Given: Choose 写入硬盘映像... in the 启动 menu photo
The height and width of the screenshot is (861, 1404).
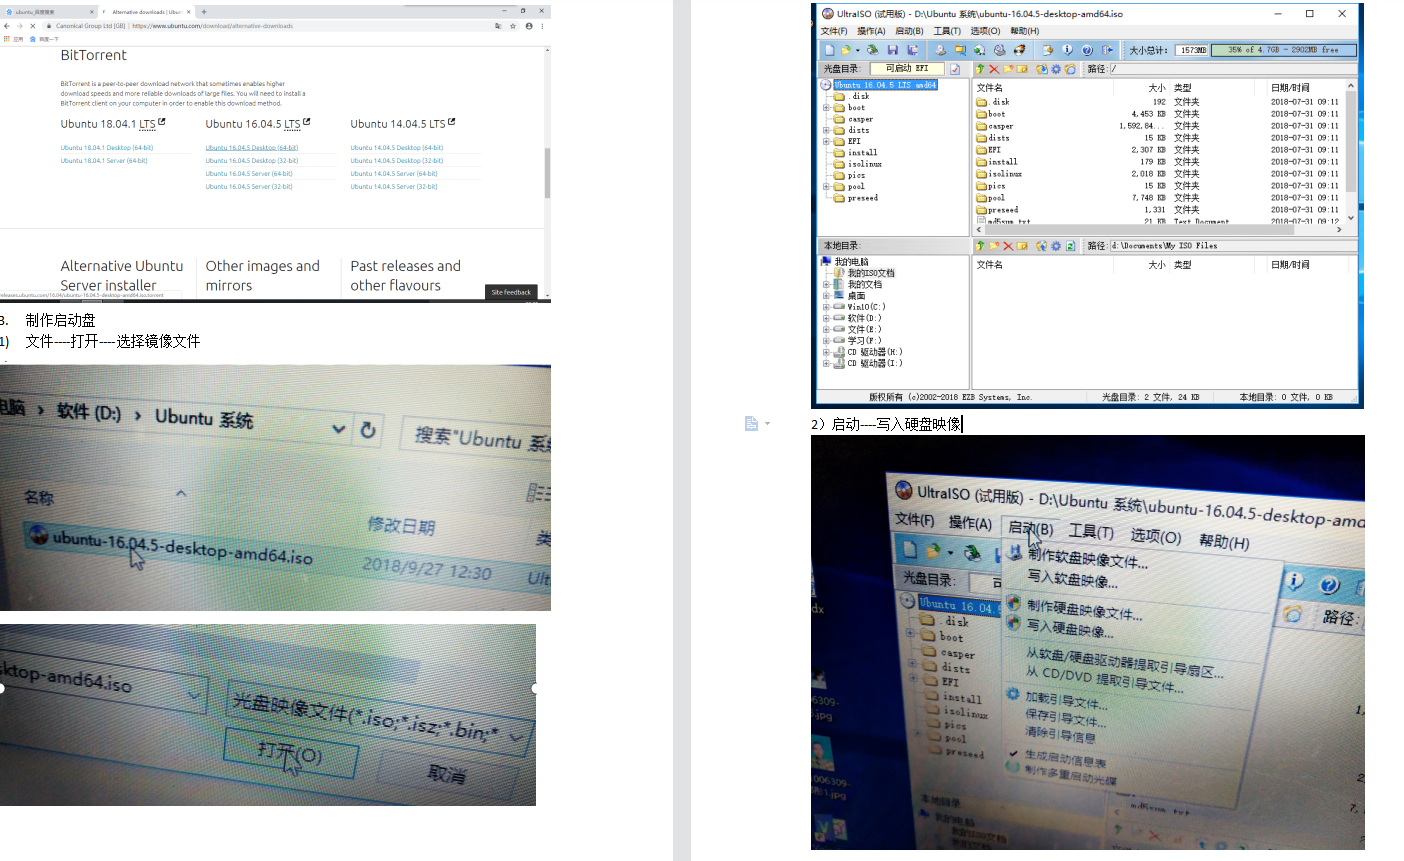Looking at the screenshot, I should click(x=1069, y=628).
